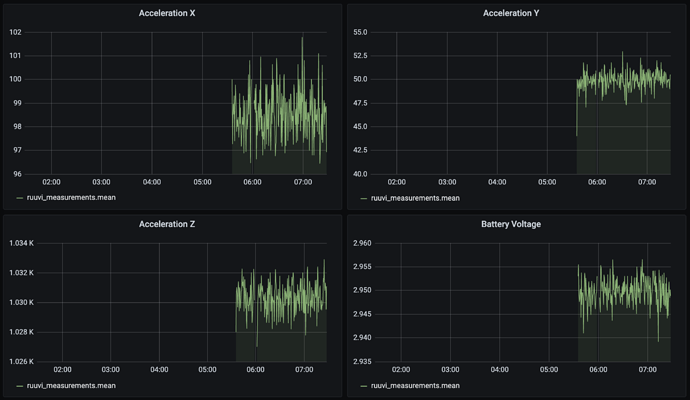Click the highest spike in Acceleration X graph
Viewport: 690px width, 400px height.
(x=302, y=39)
